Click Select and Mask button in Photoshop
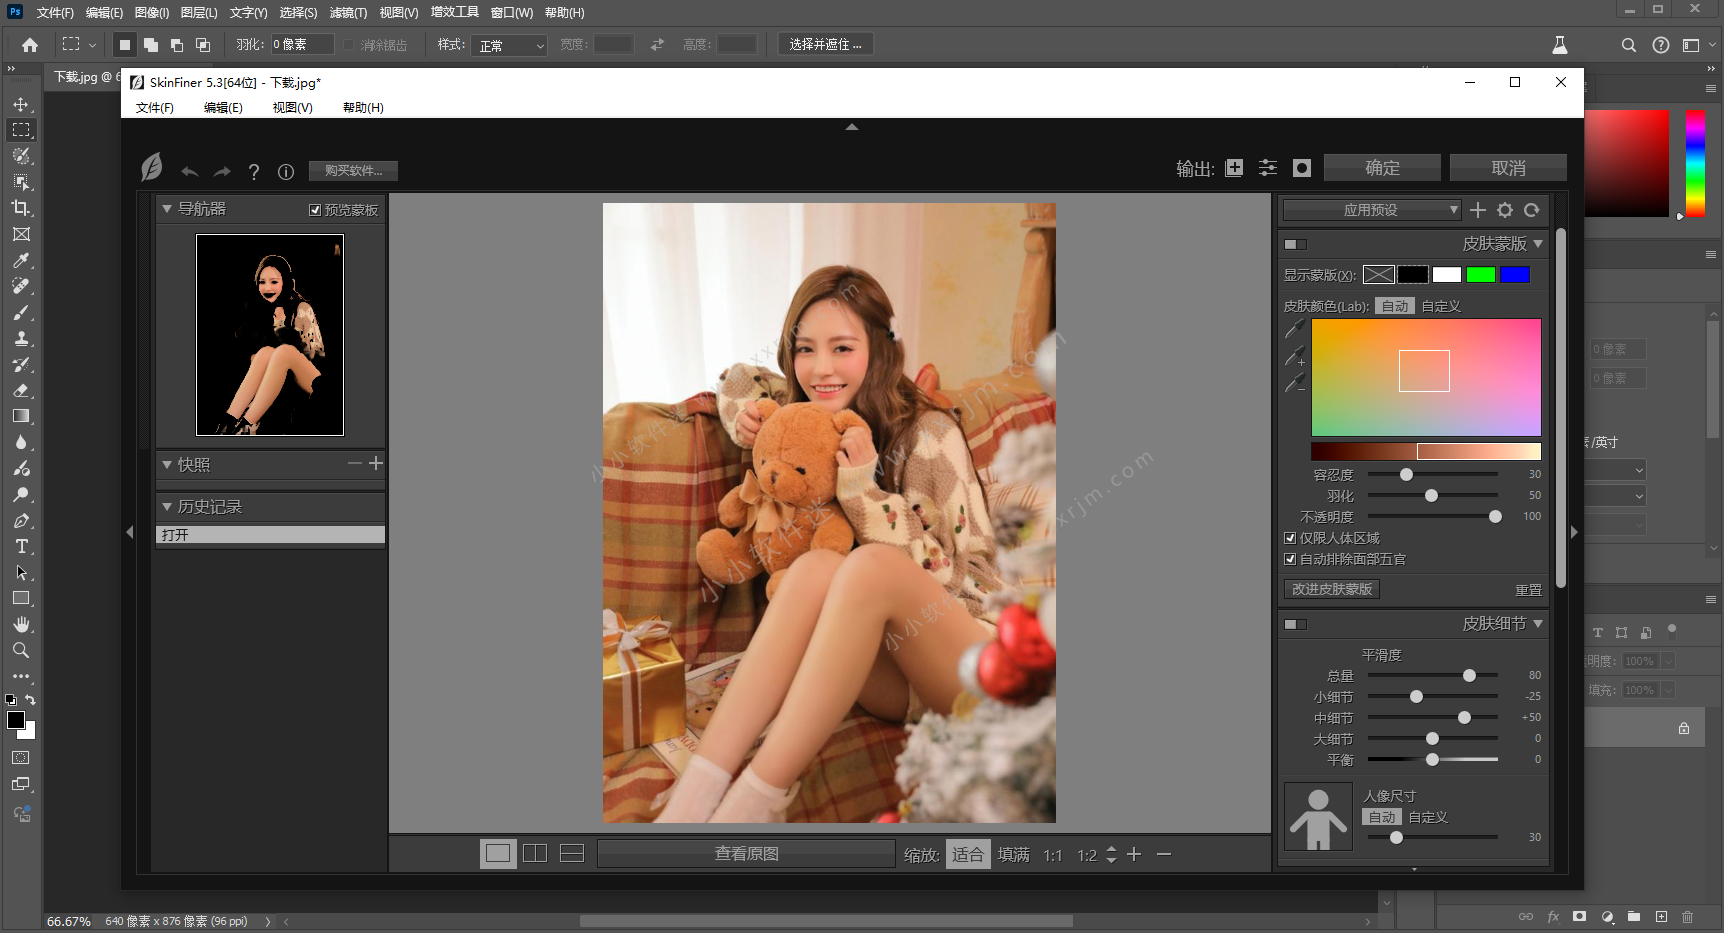 pos(826,45)
